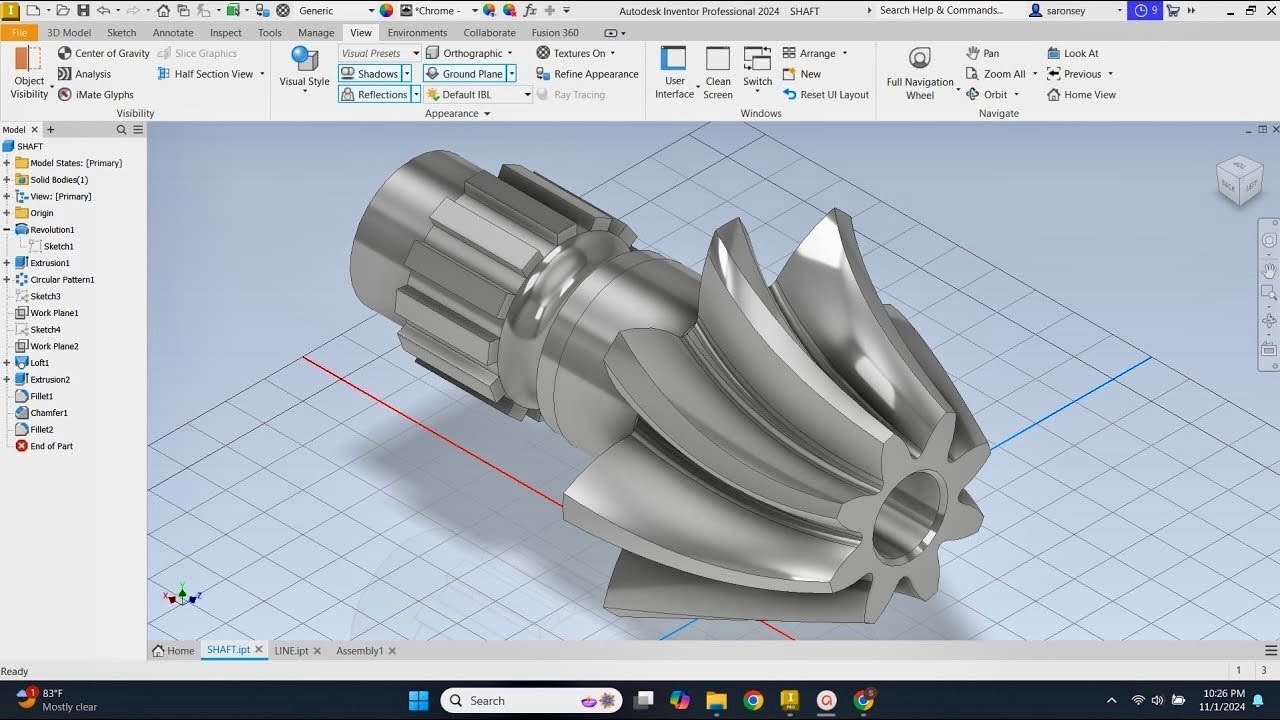
Task: Expand the Appearance panel arrow
Action: [x=487, y=114]
